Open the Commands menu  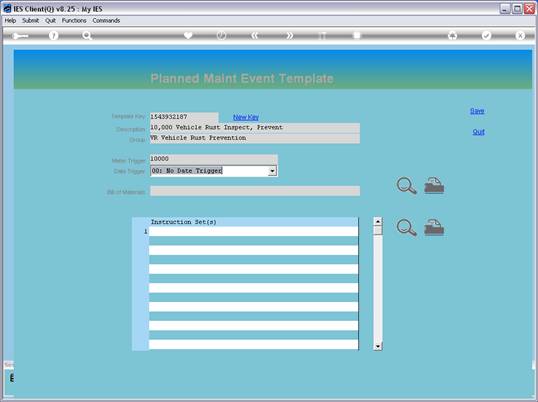(106, 21)
